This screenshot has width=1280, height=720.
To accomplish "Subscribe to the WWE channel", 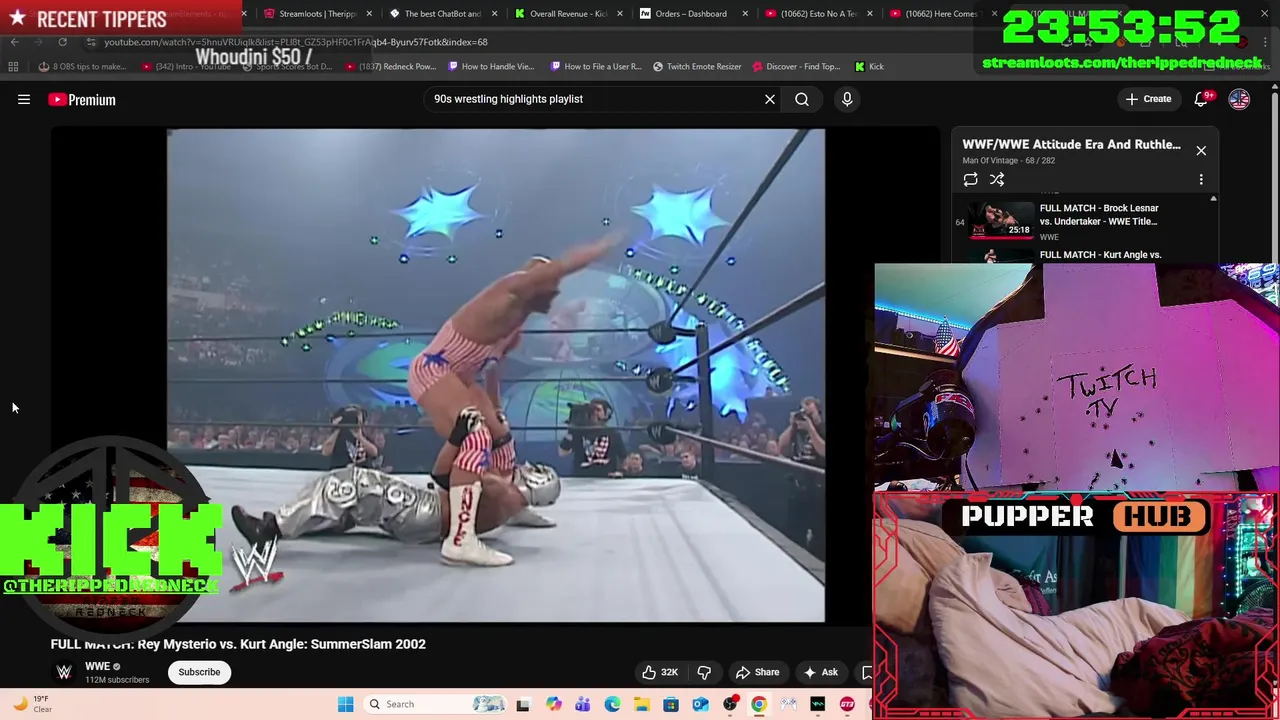I will pos(199,672).
